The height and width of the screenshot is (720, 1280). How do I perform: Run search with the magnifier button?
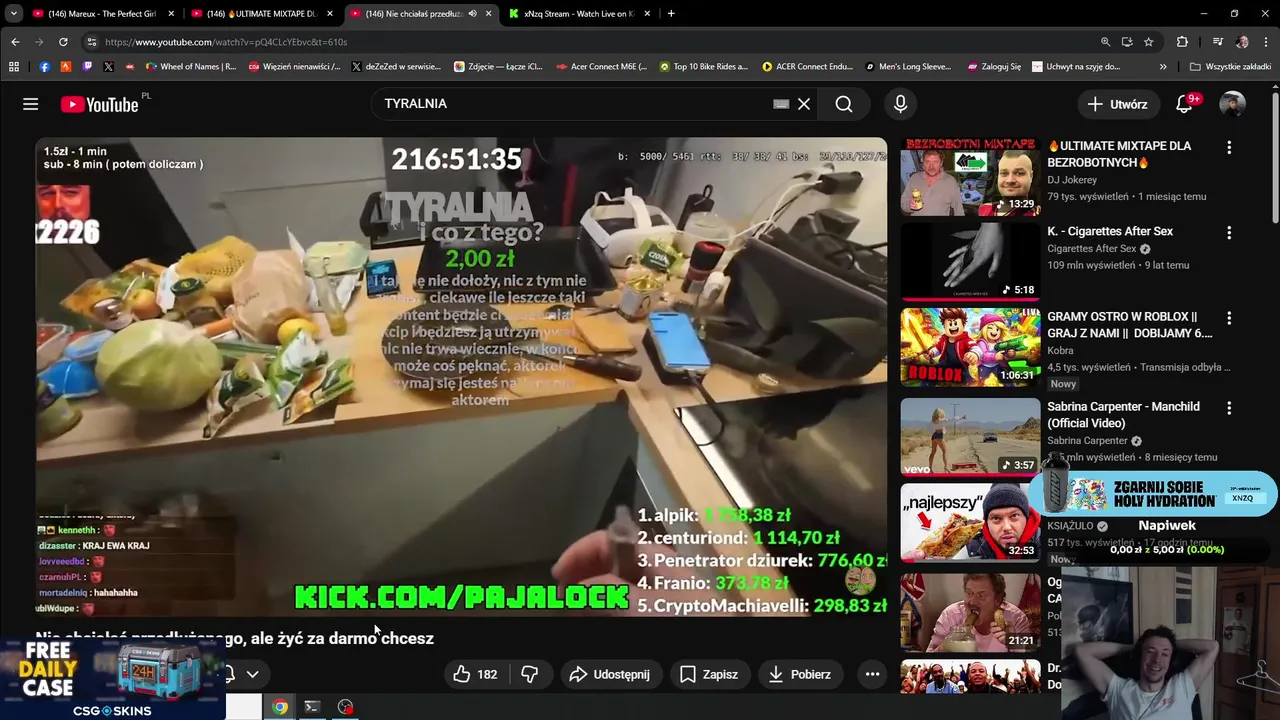[x=844, y=104]
